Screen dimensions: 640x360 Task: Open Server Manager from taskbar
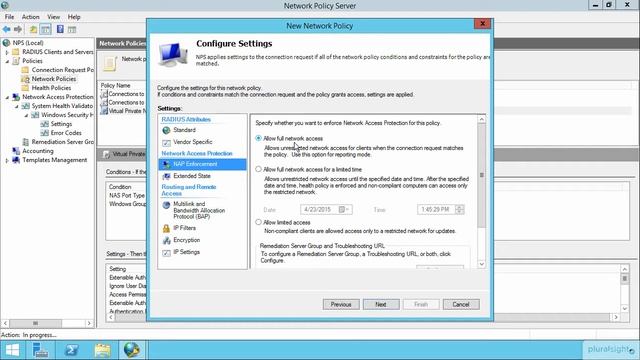click(x=40, y=350)
